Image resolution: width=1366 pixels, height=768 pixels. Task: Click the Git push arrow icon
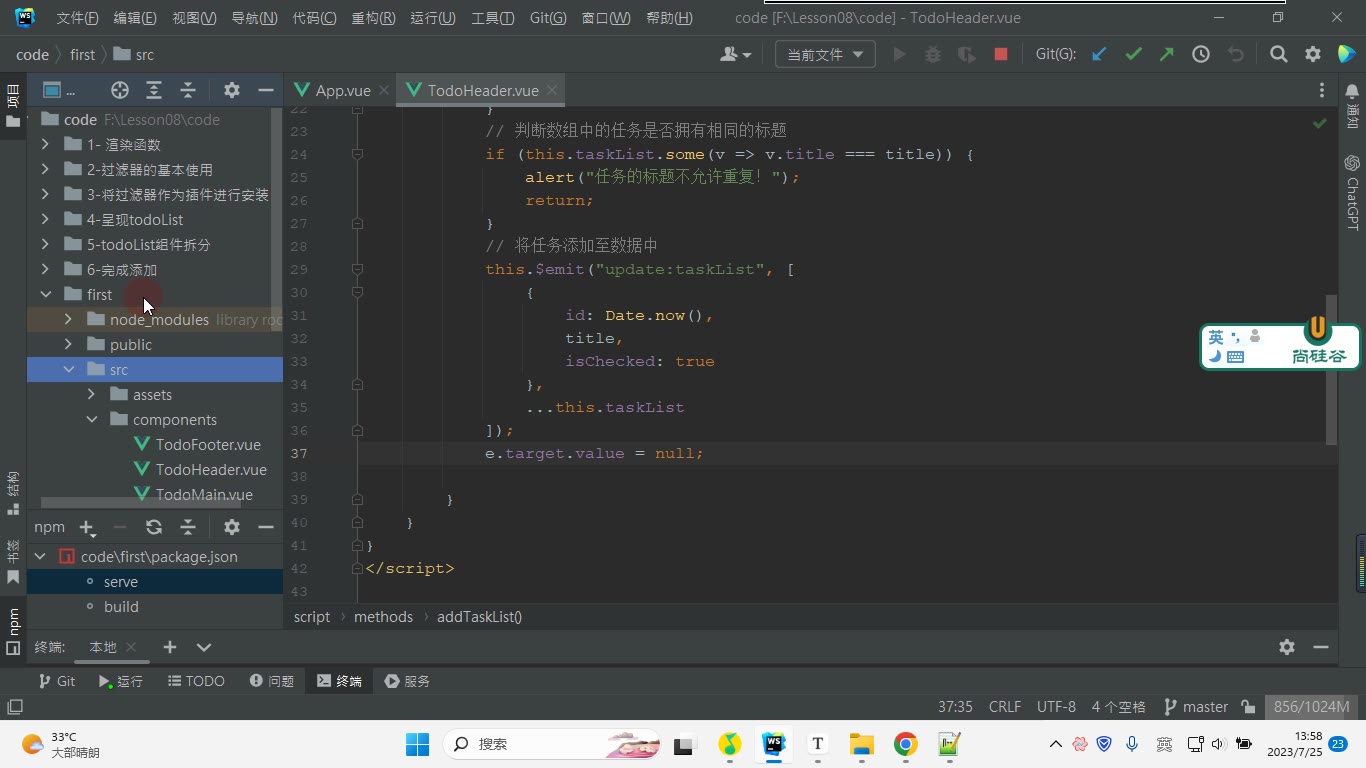(1167, 55)
